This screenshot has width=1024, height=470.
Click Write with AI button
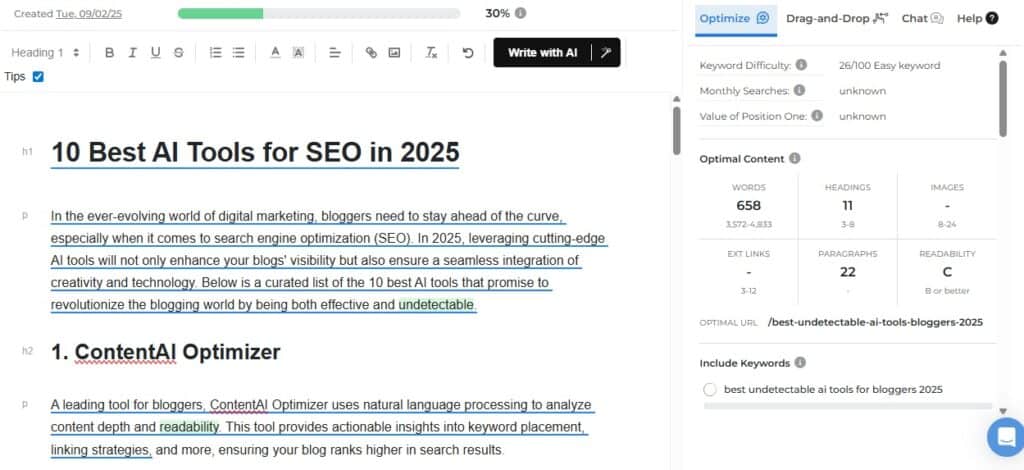[x=543, y=53]
